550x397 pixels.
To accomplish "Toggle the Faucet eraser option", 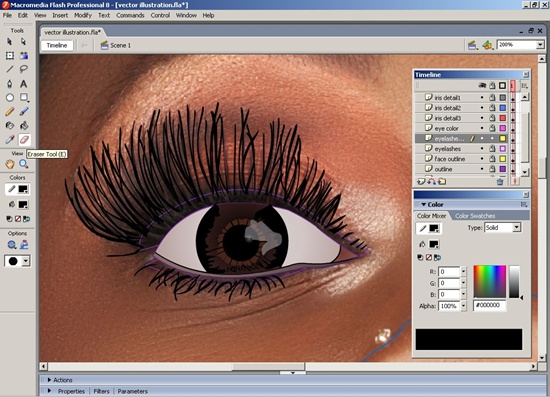I will coord(24,245).
